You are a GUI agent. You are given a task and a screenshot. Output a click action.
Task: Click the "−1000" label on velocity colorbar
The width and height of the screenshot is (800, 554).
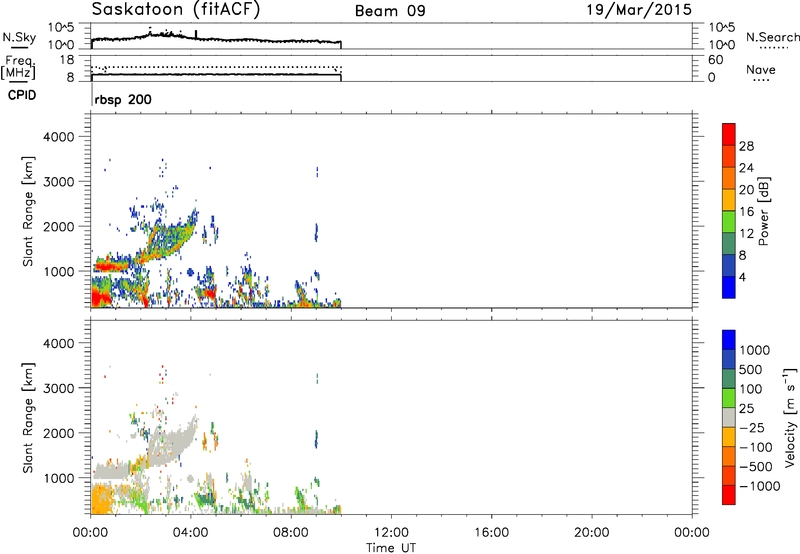click(759, 486)
